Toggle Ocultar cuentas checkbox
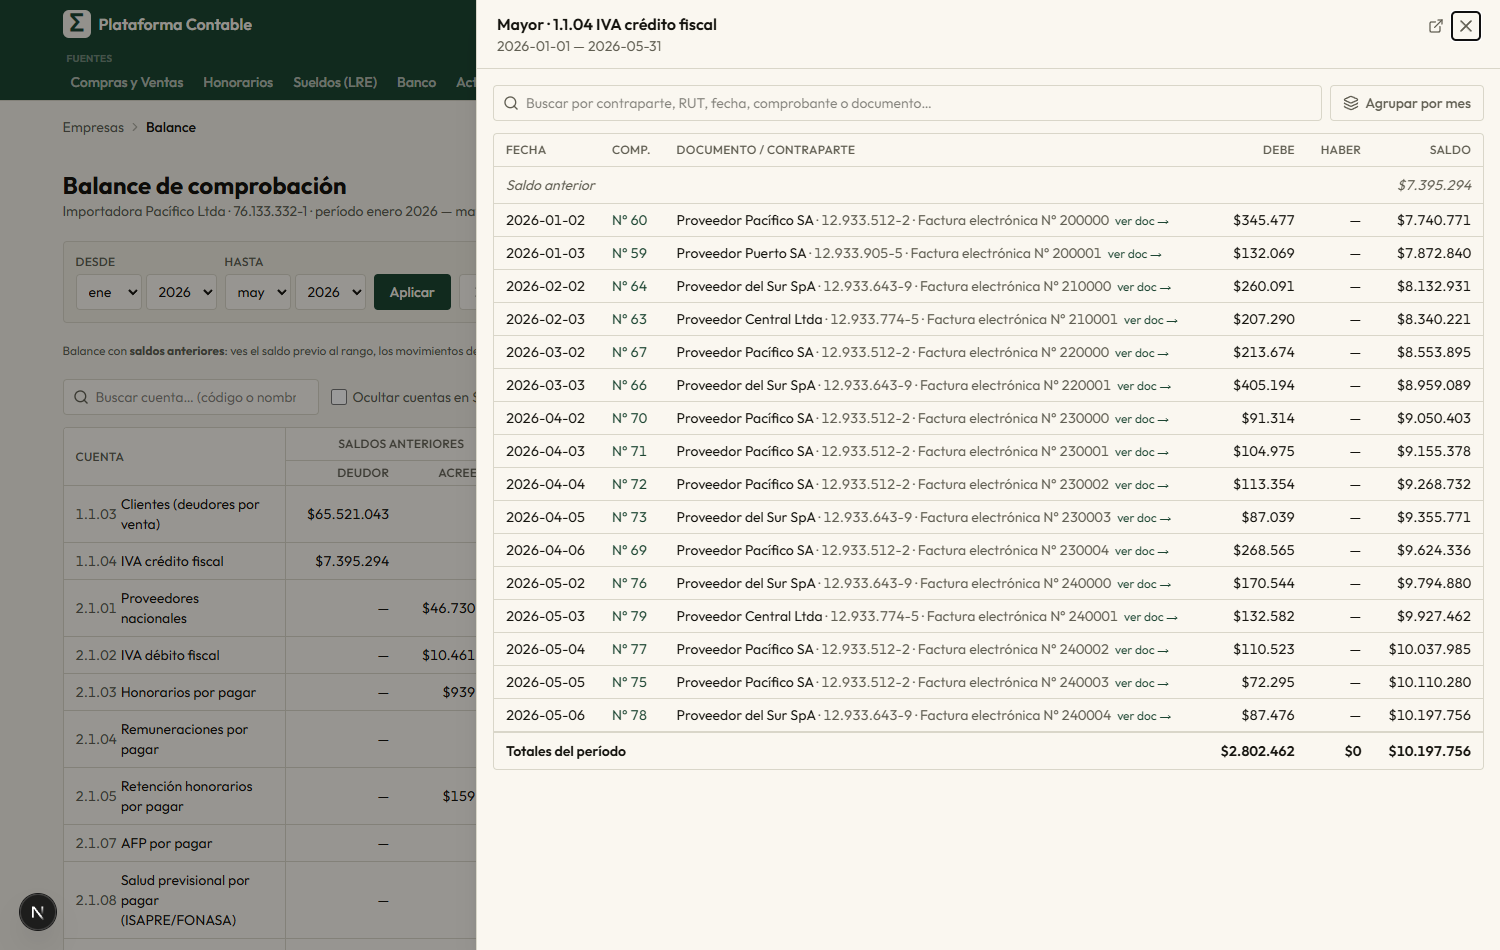This screenshot has width=1500, height=950. [x=339, y=397]
